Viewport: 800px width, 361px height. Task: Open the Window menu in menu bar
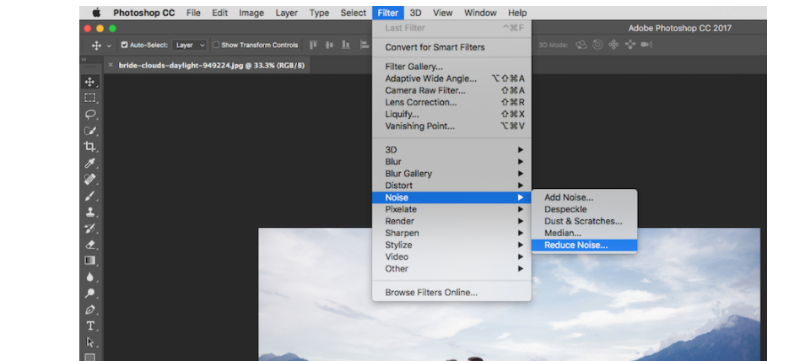(480, 13)
